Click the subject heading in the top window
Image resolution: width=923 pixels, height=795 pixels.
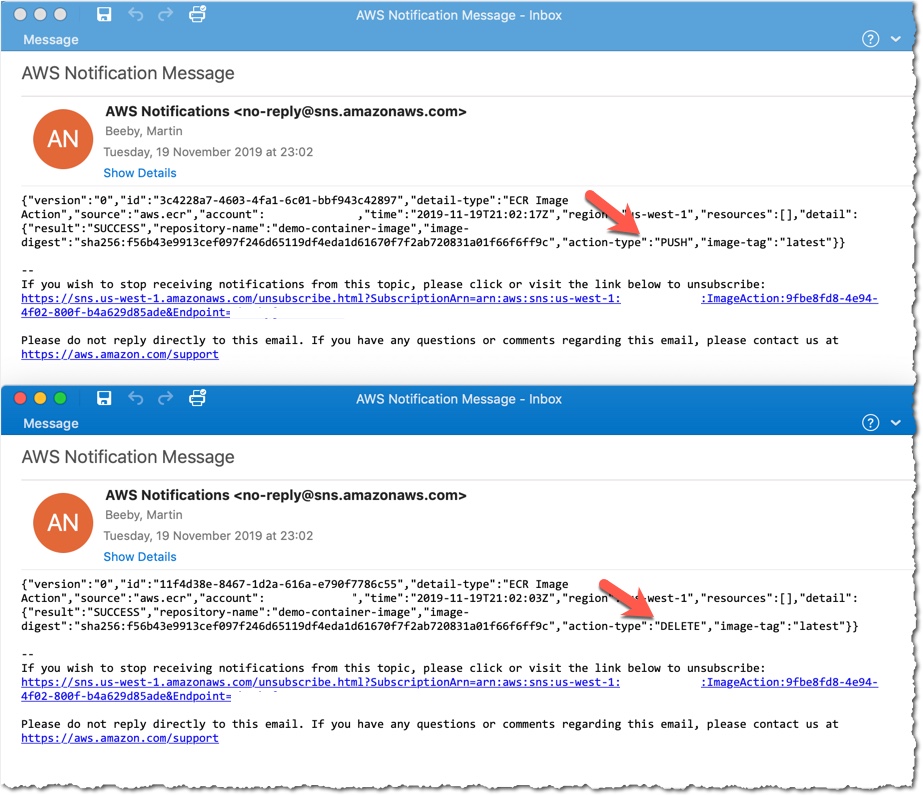pos(128,73)
